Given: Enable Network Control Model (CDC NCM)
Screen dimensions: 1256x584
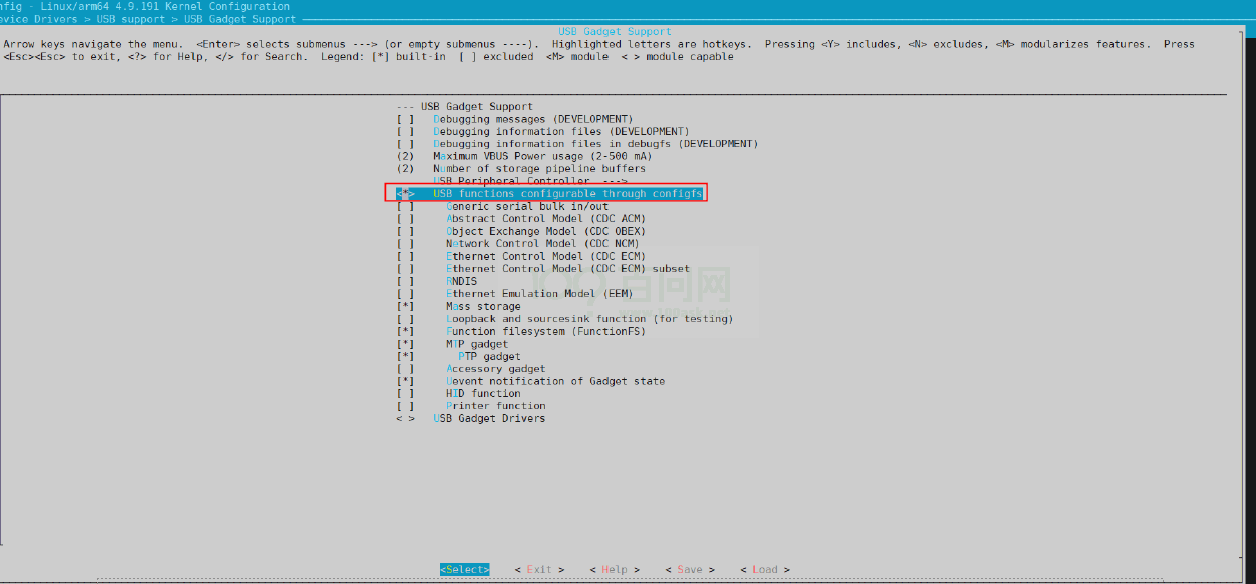Looking at the screenshot, I should 518,244.
